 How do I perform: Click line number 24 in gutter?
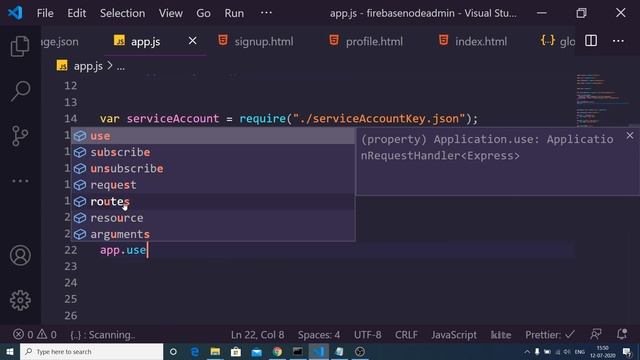[x=71, y=282]
